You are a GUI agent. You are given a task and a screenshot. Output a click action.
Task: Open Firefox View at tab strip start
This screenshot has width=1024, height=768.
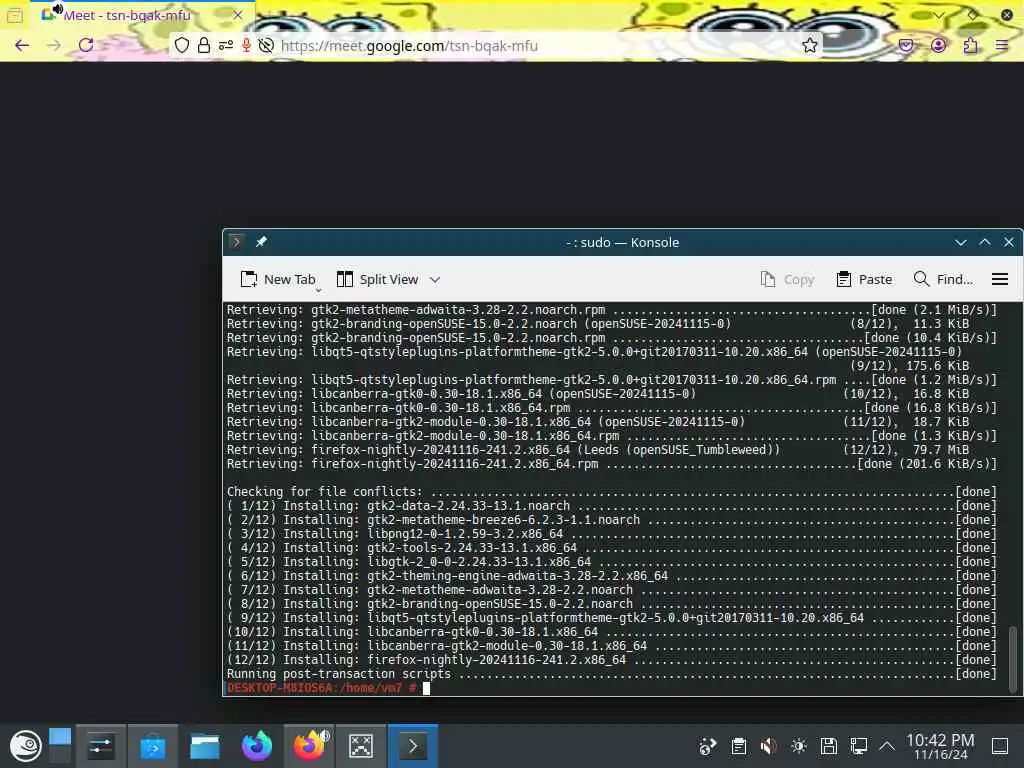pos(15,15)
